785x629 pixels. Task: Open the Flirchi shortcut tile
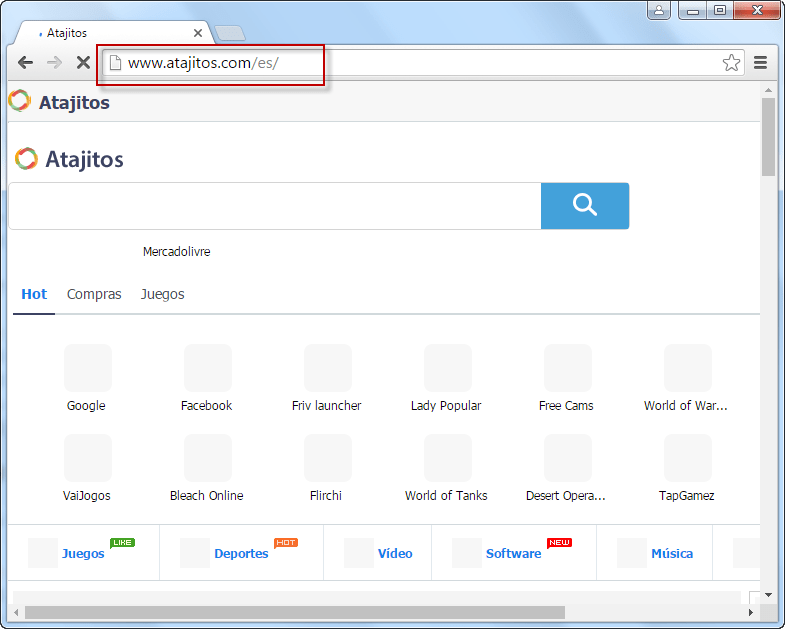[327, 468]
